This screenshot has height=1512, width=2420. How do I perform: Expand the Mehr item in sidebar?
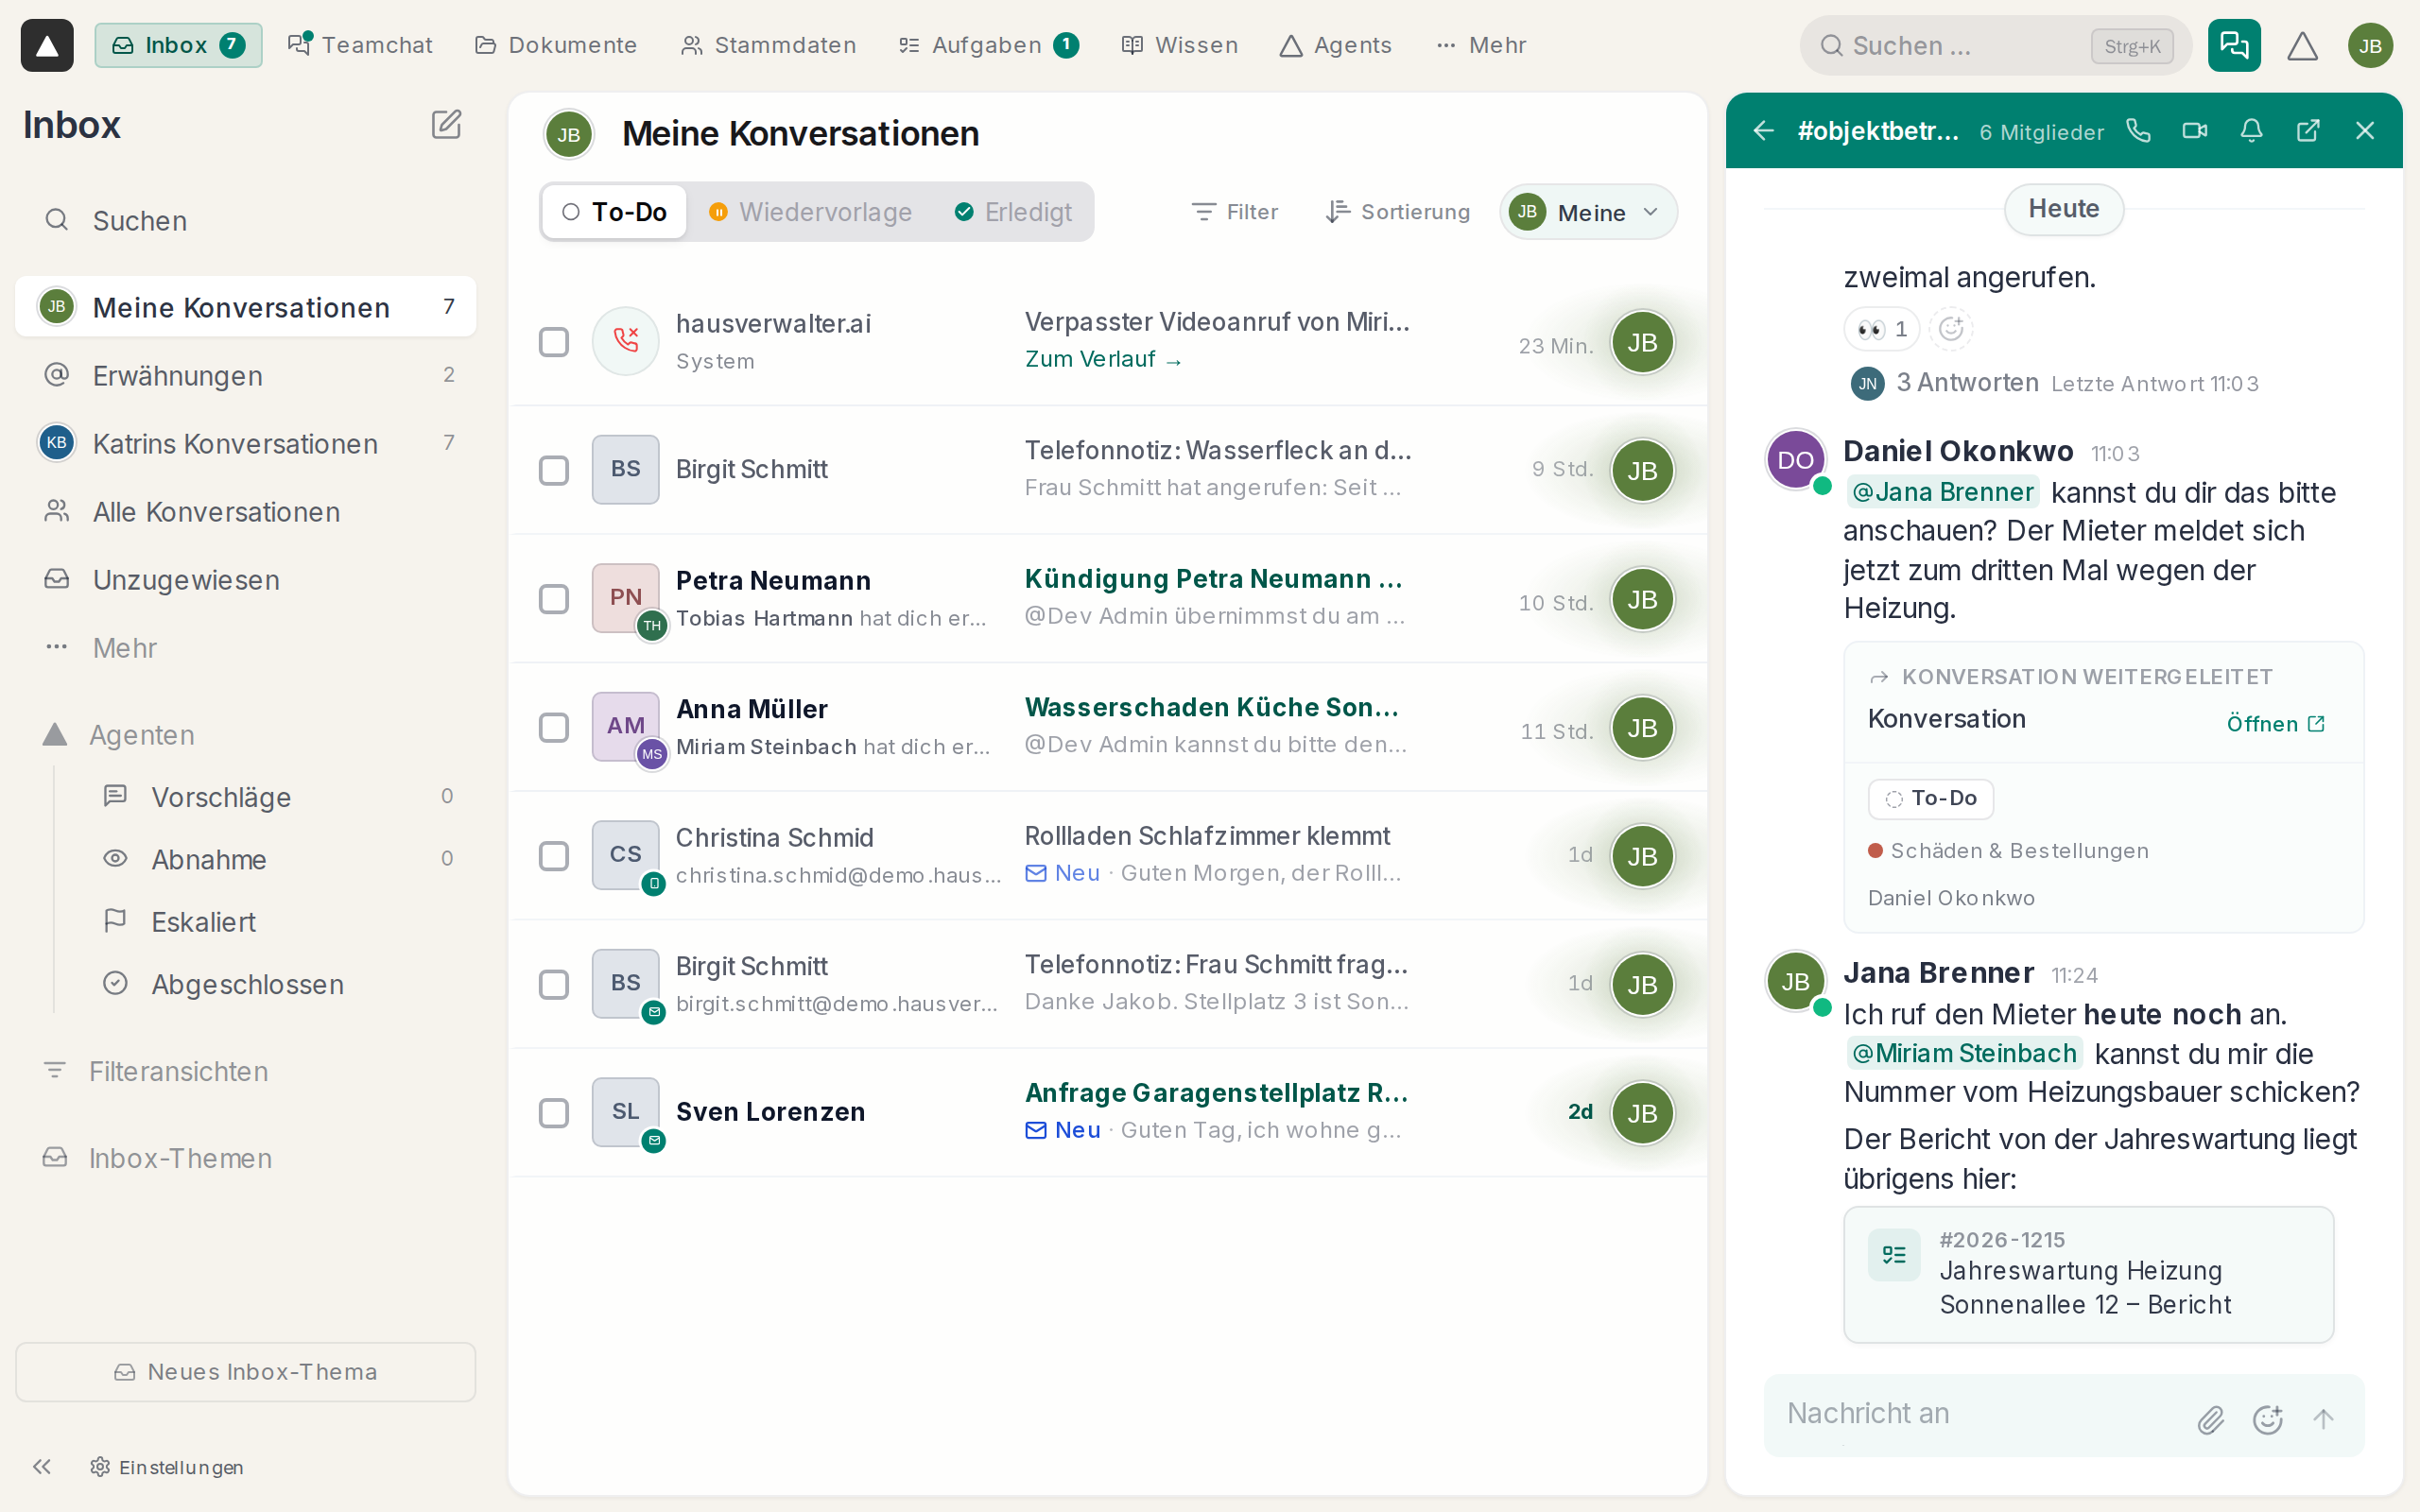124,648
